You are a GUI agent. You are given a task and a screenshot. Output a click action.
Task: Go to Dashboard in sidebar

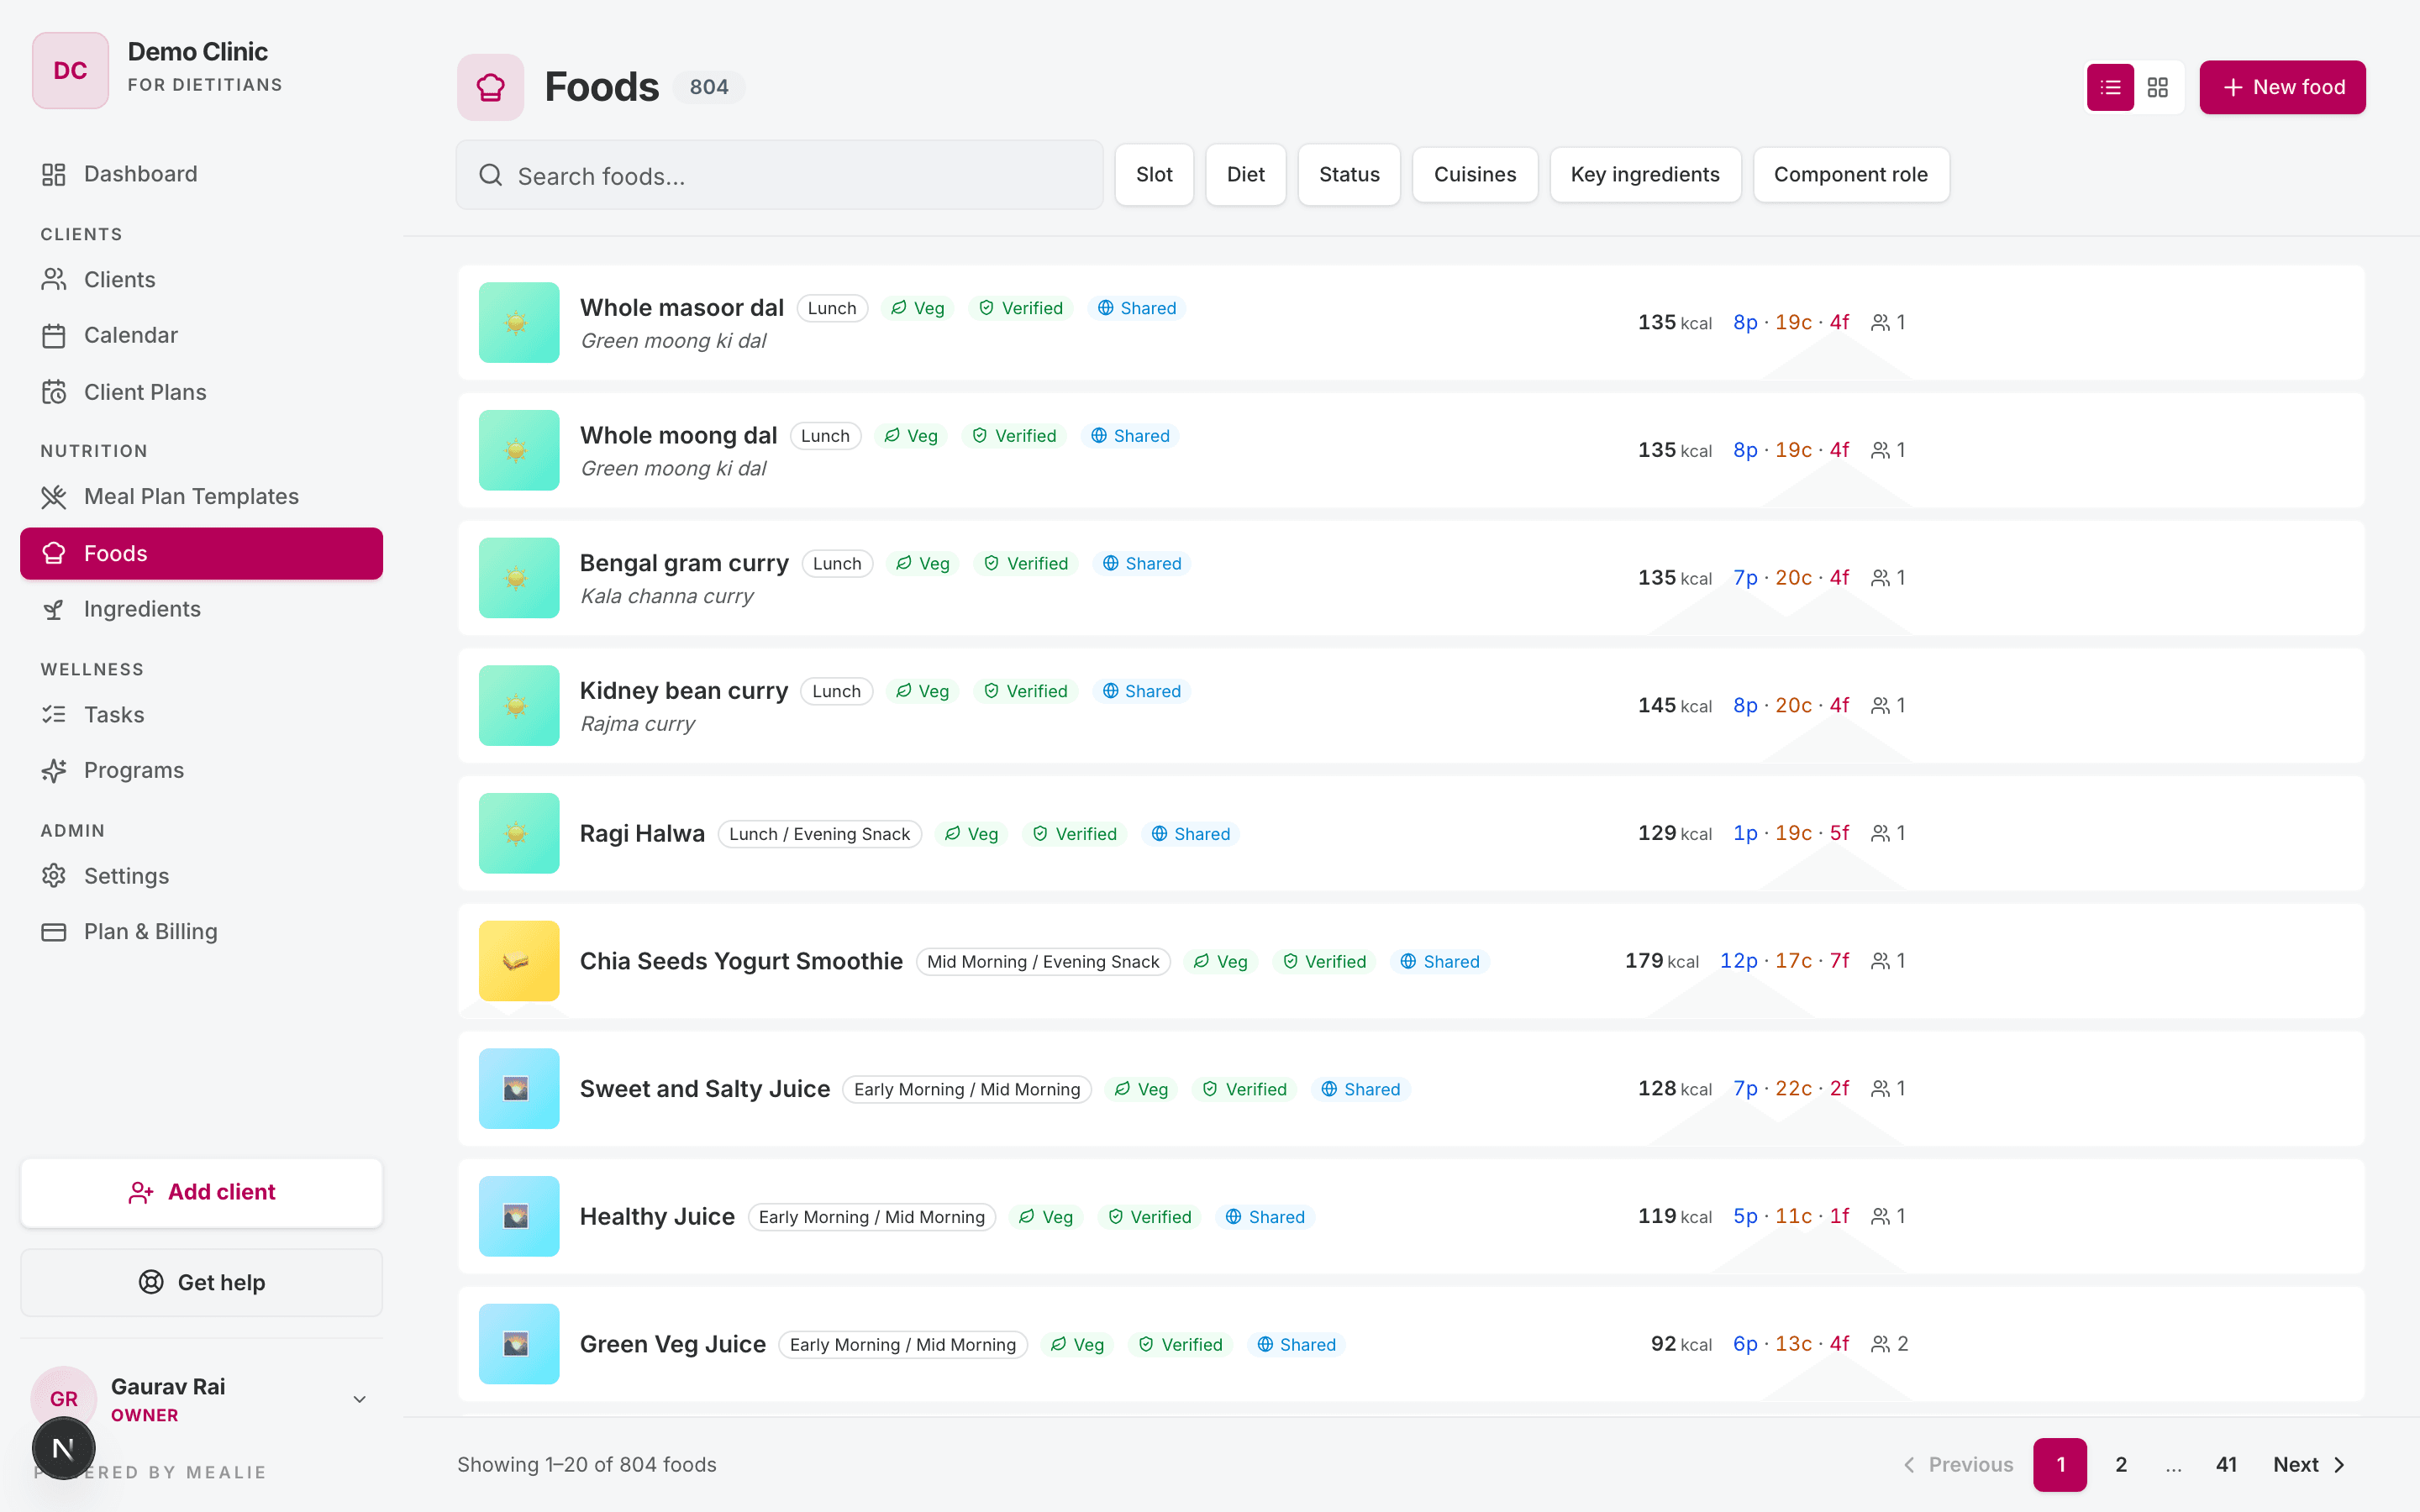click(201, 174)
